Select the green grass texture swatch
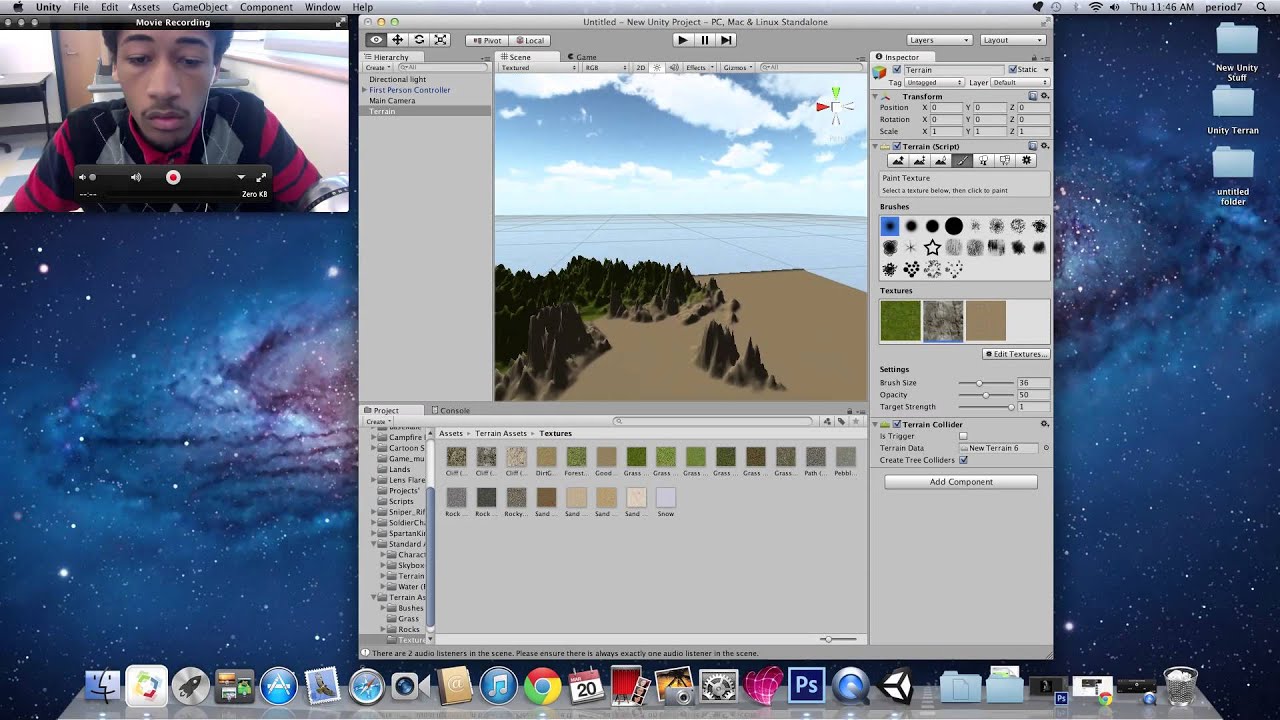 point(900,321)
